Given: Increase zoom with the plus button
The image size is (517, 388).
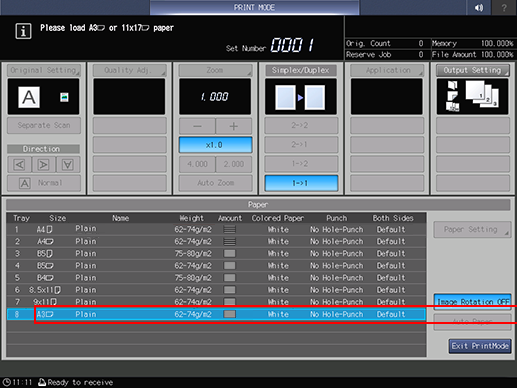Looking at the screenshot, I should (234, 126).
